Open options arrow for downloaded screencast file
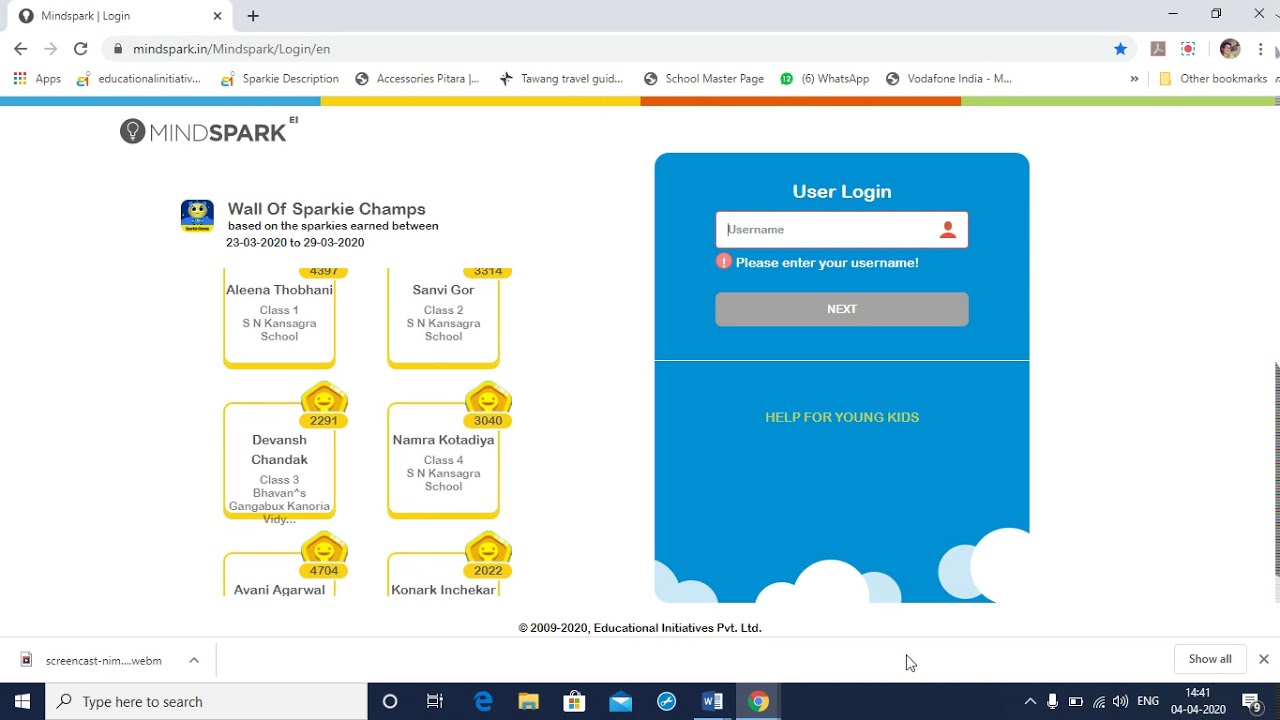Screen dimensions: 1280x720 pyautogui.click(x=194, y=660)
